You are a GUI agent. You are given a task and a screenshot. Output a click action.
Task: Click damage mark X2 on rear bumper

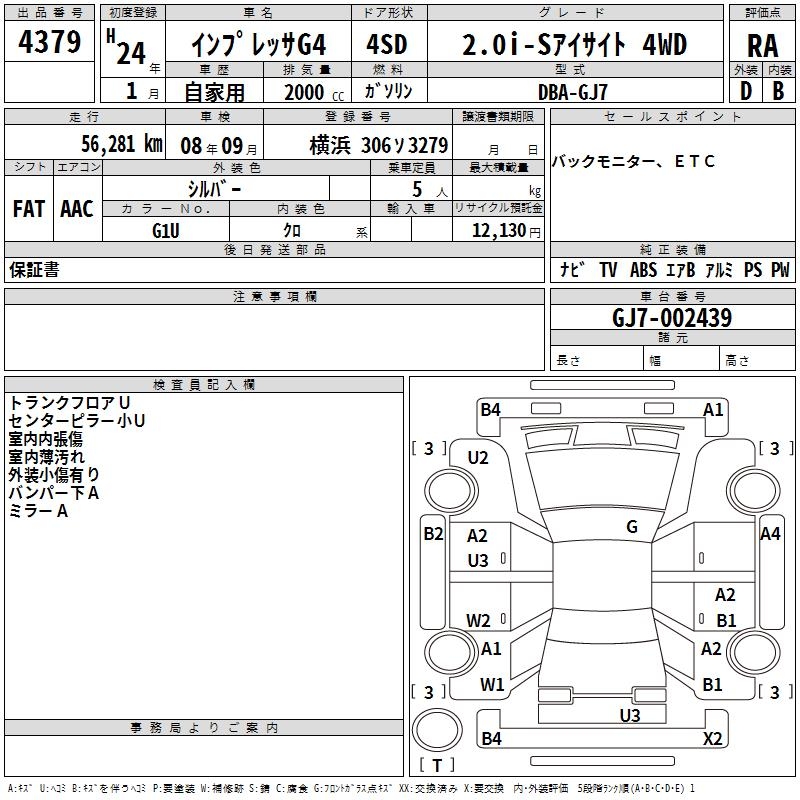[712, 738]
